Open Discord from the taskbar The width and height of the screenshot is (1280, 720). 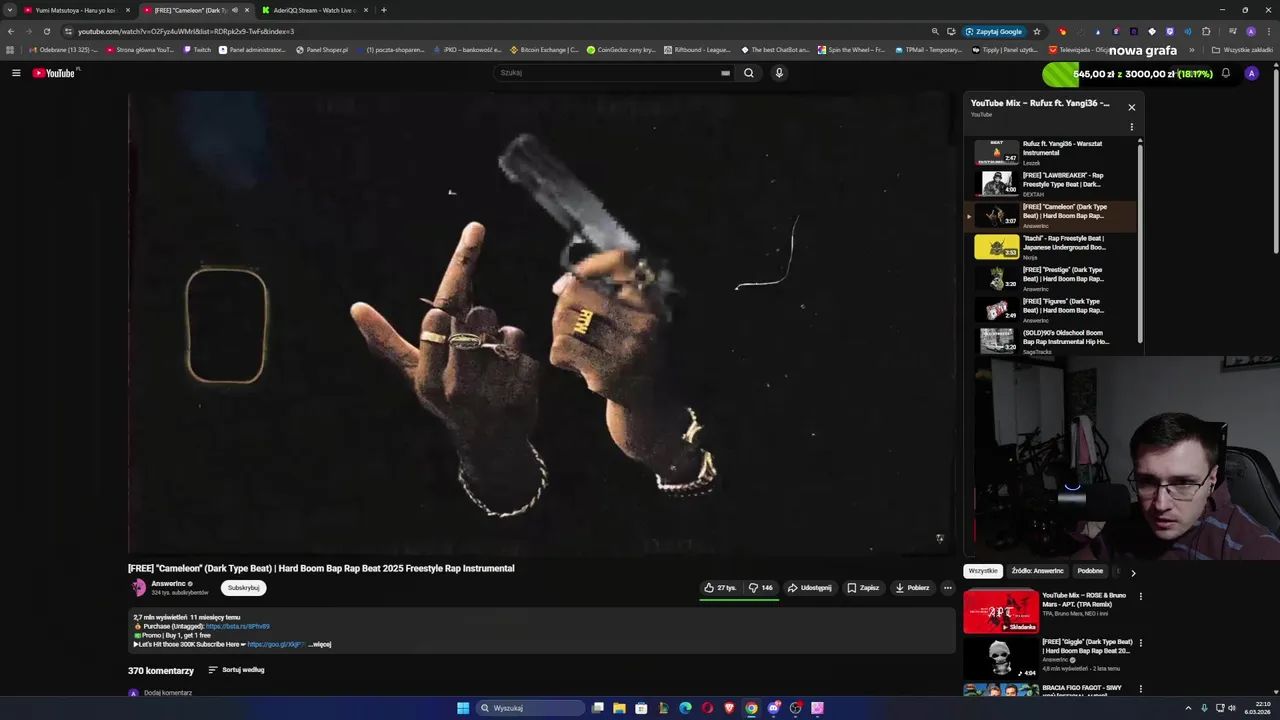tap(773, 708)
